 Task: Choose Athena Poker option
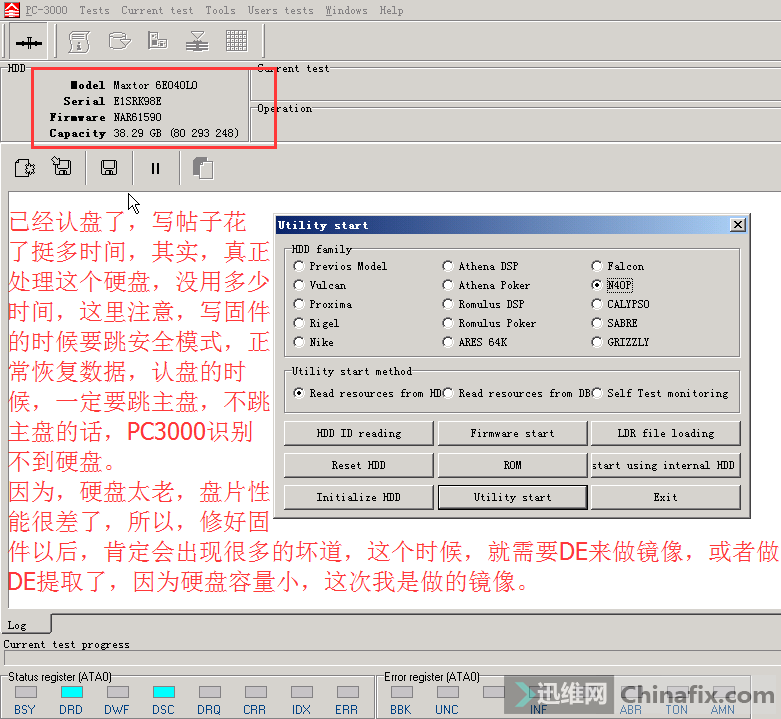(486, 285)
